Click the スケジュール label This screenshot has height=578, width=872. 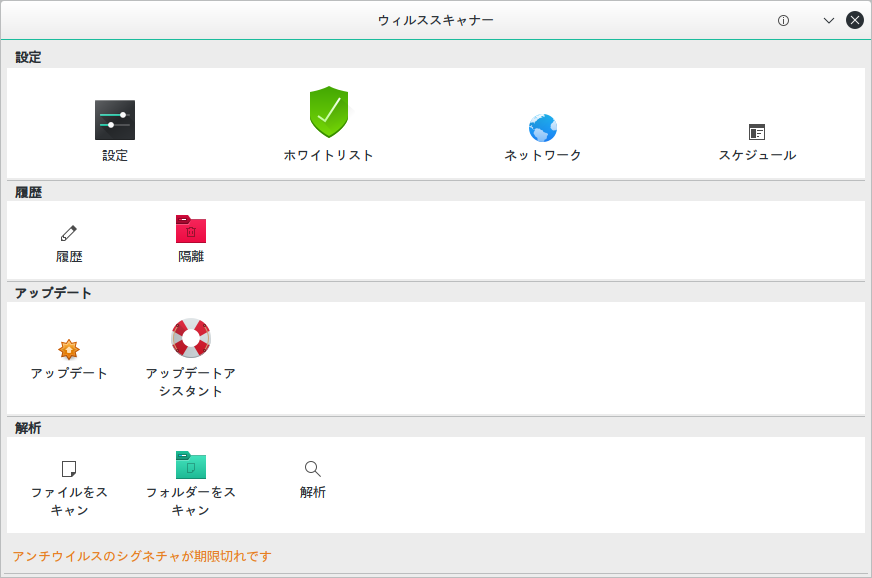click(757, 155)
